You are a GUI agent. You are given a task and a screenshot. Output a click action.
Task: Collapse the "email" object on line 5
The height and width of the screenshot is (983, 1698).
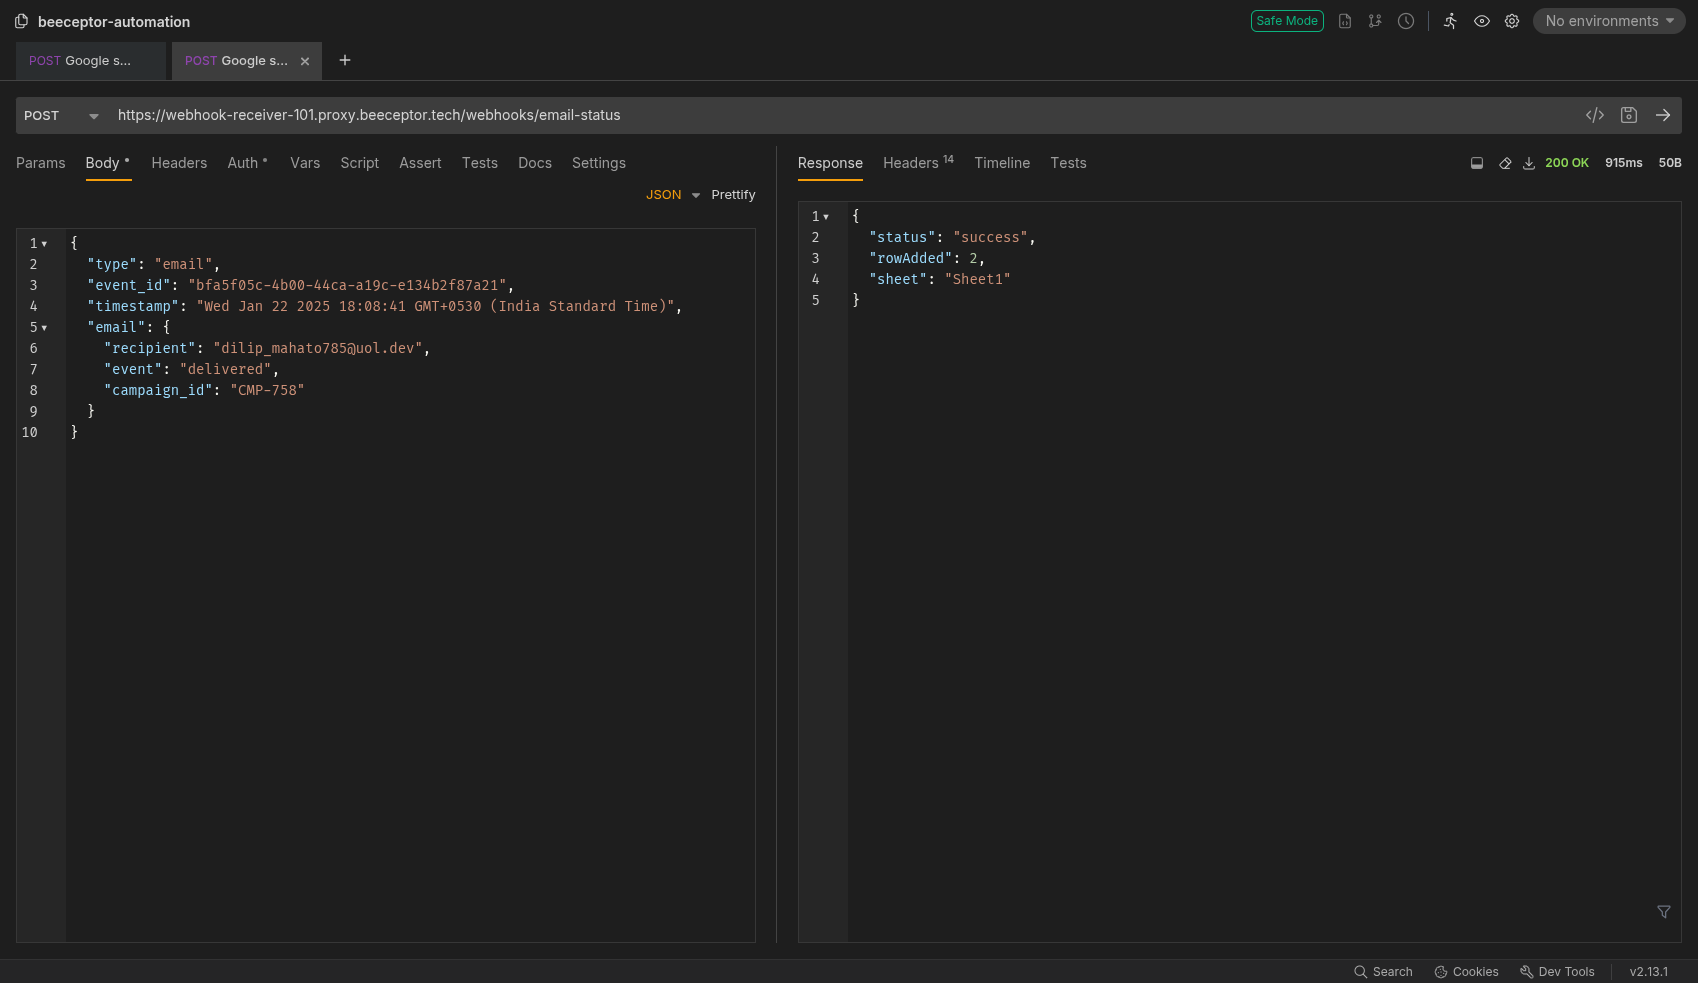pos(44,328)
